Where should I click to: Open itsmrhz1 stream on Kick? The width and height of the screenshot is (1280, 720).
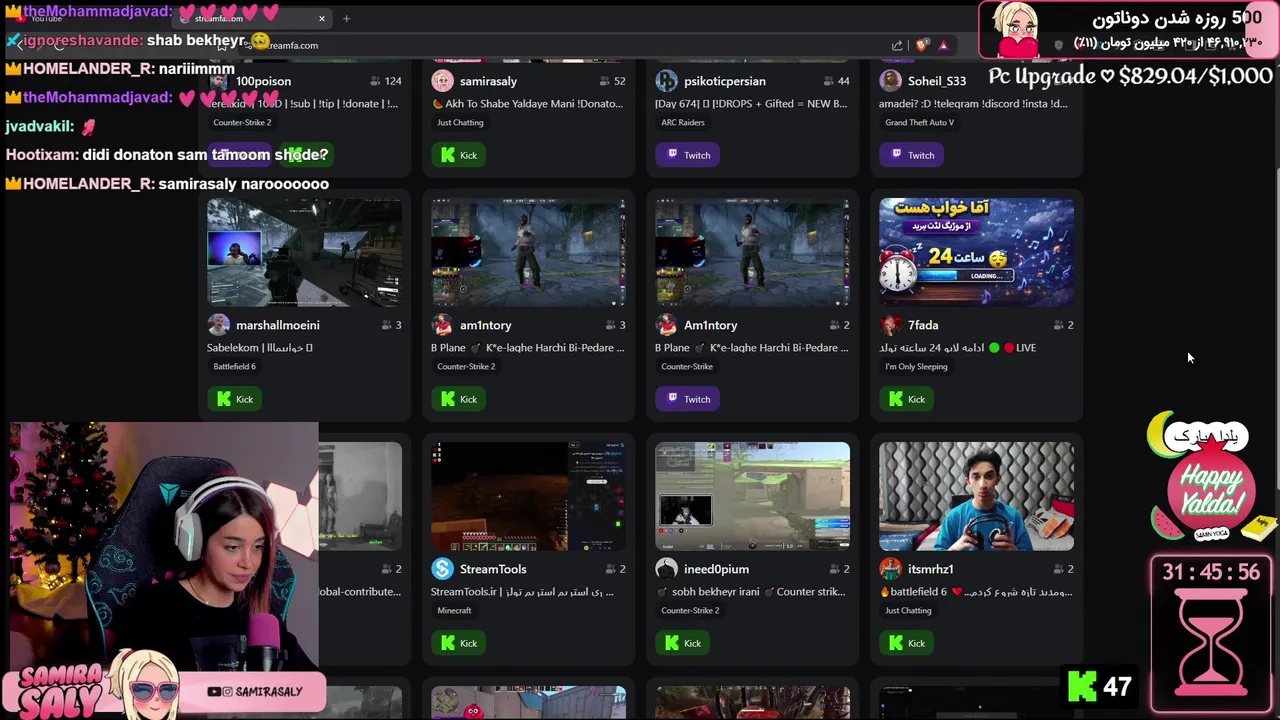pyautogui.click(x=907, y=643)
